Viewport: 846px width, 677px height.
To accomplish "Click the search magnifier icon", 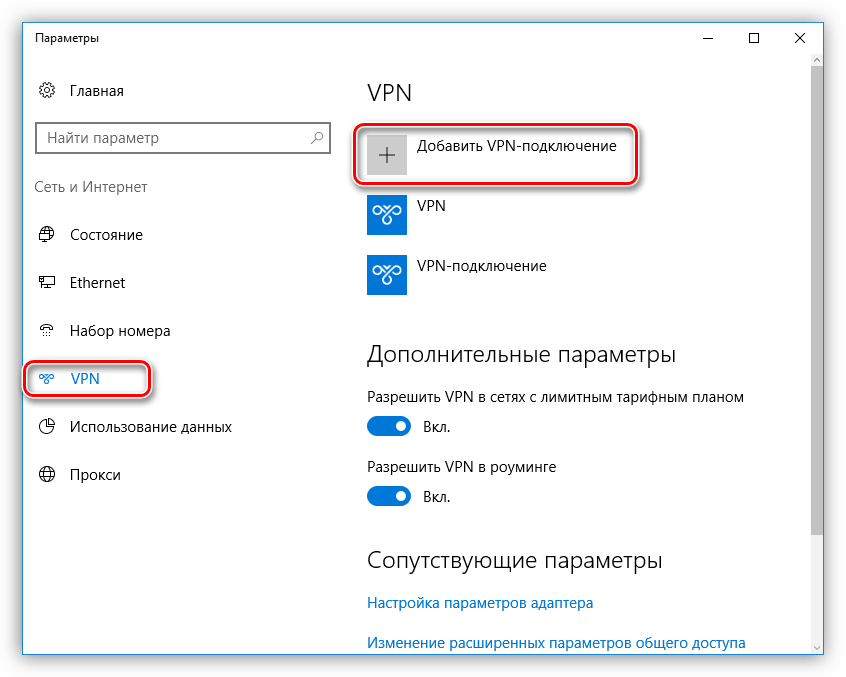I will (317, 138).
